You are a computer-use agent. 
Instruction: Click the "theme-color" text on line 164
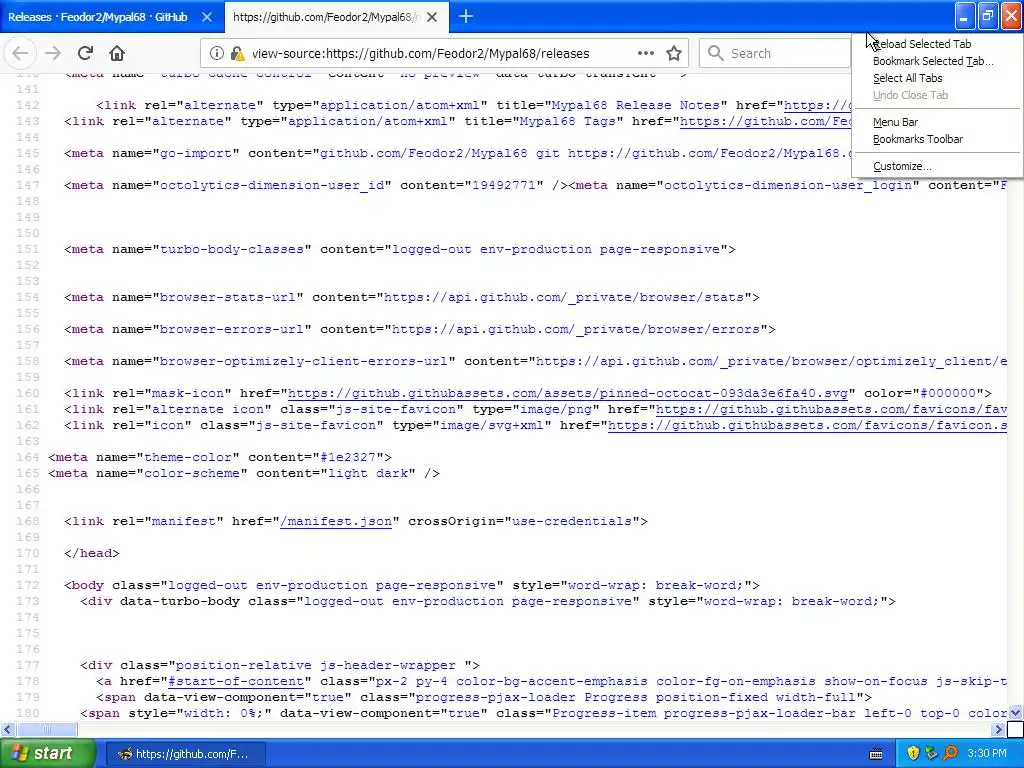[x=188, y=457]
